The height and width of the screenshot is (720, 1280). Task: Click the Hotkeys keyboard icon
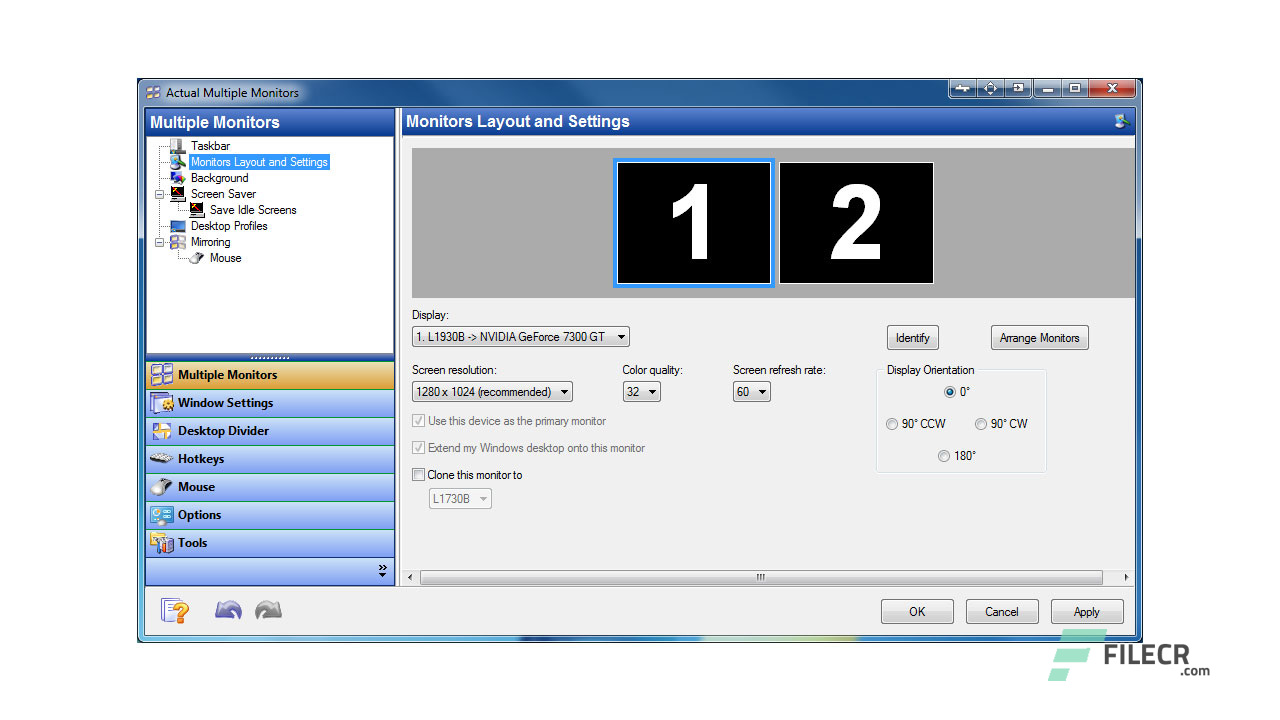tap(162, 459)
